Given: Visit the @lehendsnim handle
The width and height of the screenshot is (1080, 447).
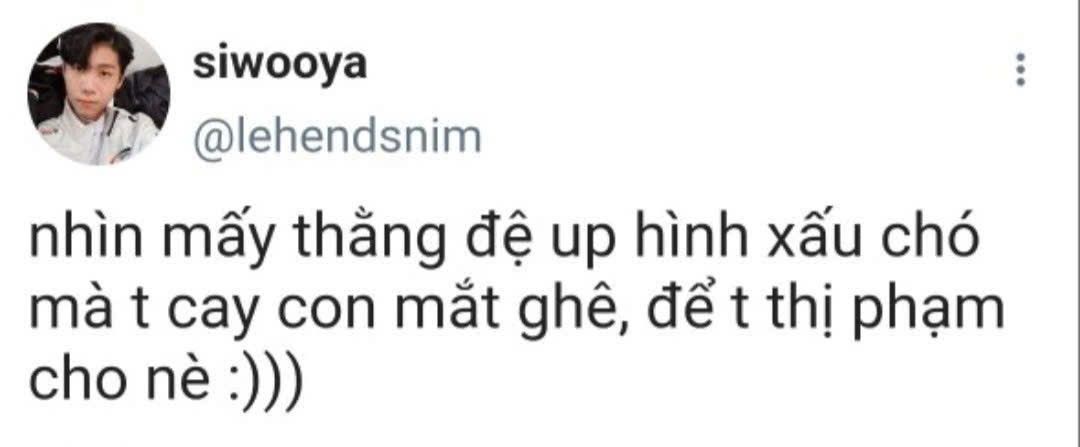Looking at the screenshot, I should click(x=338, y=136).
